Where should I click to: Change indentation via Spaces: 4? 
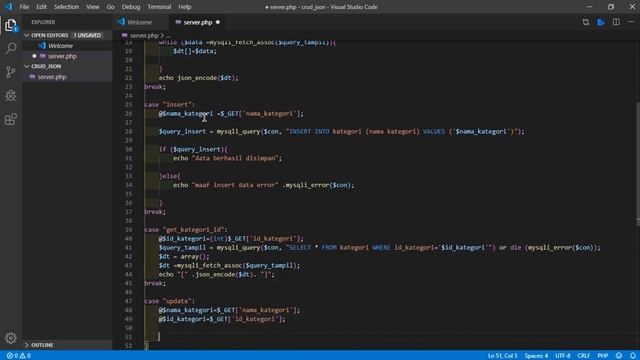[x=536, y=356]
